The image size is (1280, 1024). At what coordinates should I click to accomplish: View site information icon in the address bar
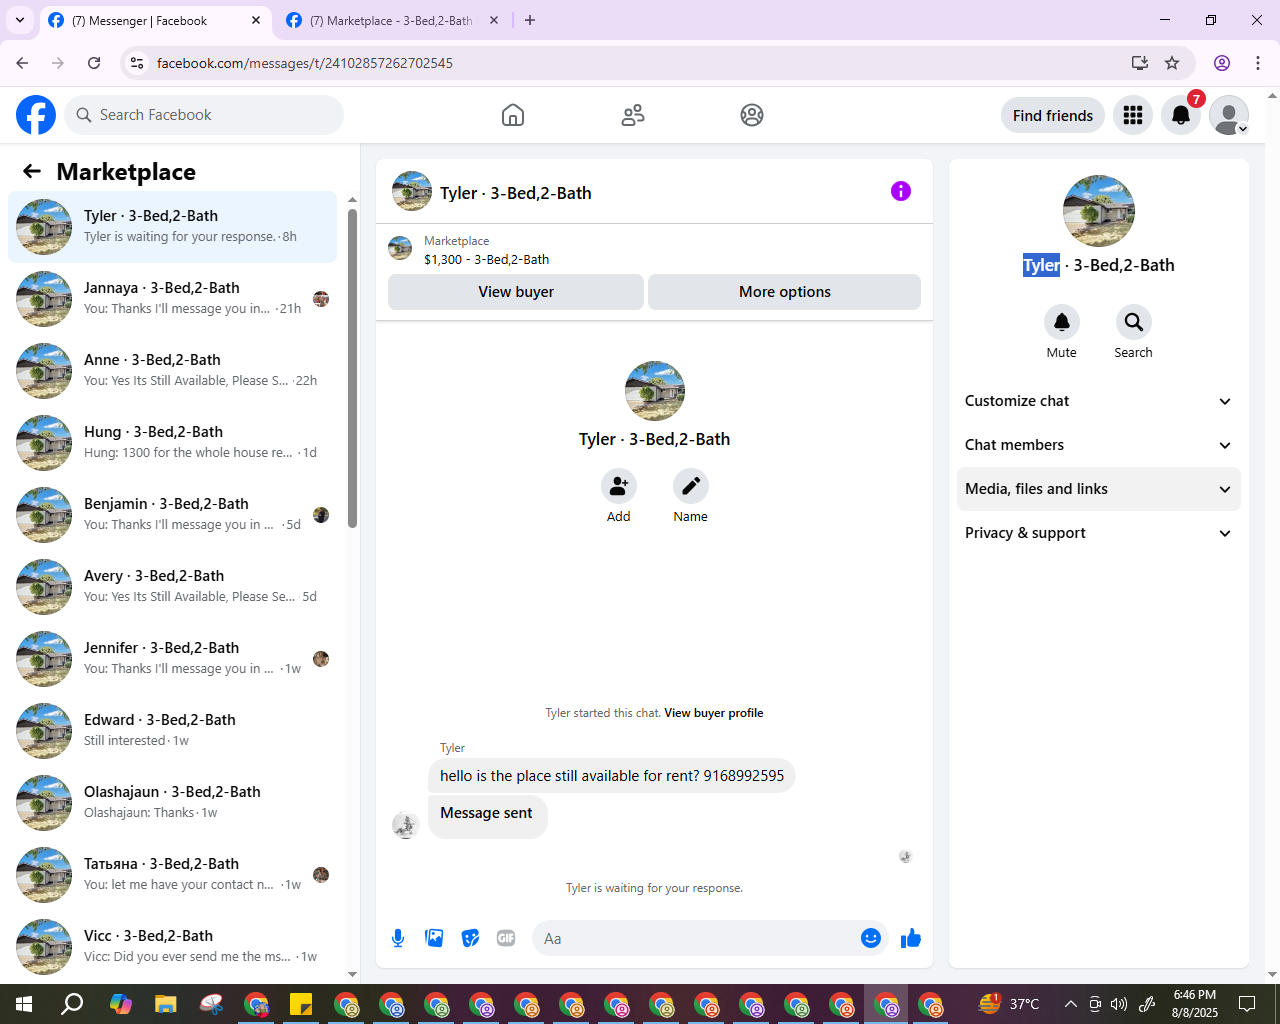pos(137,63)
